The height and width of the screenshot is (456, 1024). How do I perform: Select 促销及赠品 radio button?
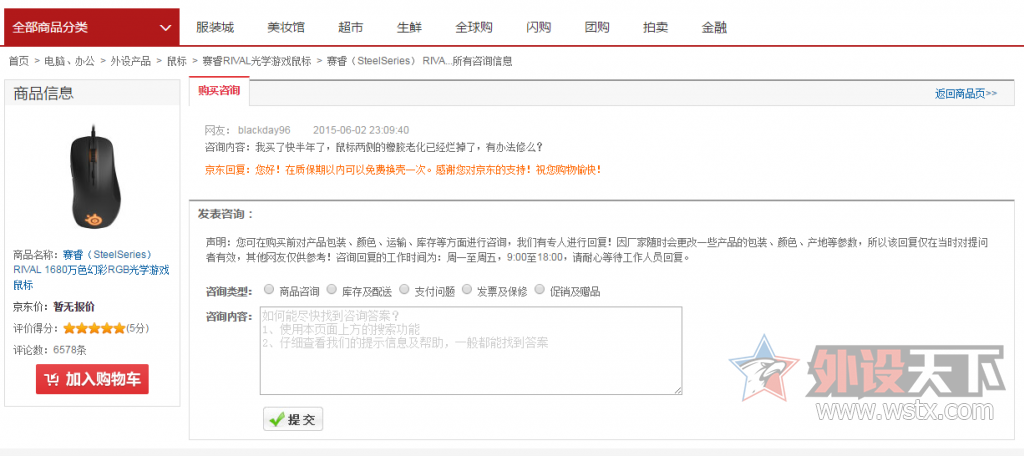[539, 289]
